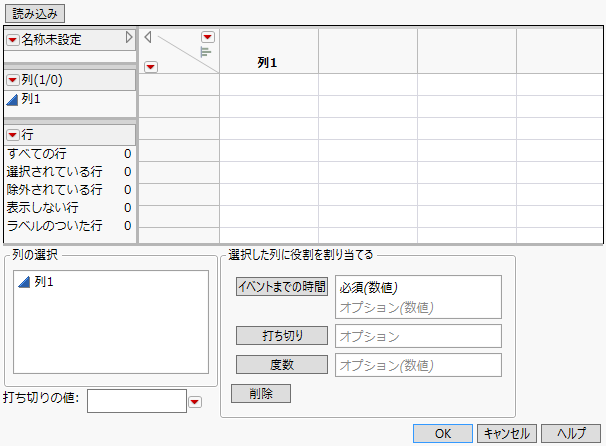606x446 pixels.
Task: Click the continuous icon beside 列1 in columns panel
Action: coord(12,99)
